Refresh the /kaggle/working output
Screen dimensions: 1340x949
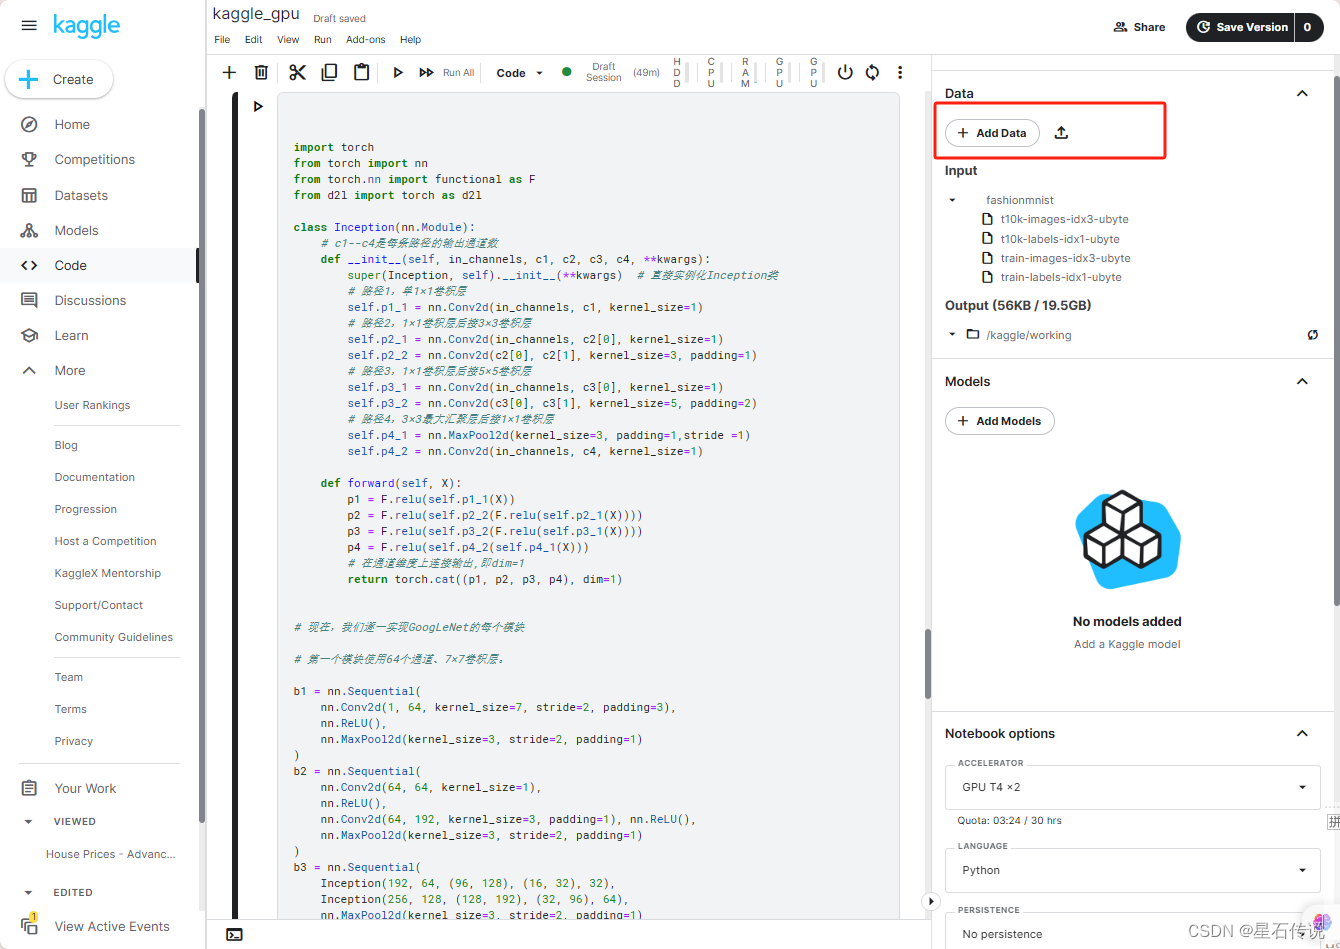point(1312,335)
